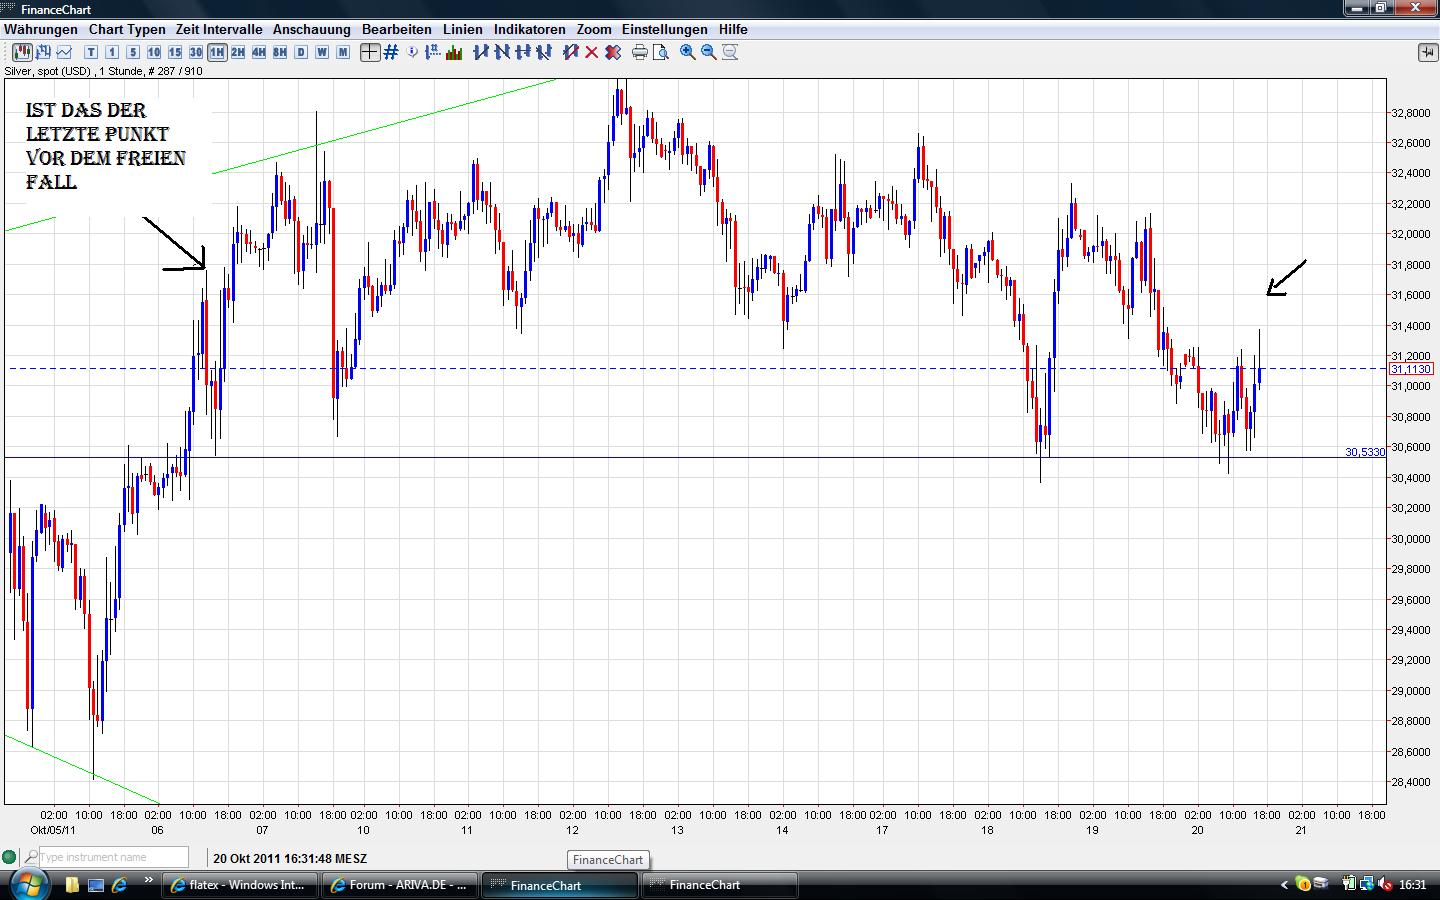Expand the quick launch chevron
The width and height of the screenshot is (1440, 900).
(x=149, y=881)
